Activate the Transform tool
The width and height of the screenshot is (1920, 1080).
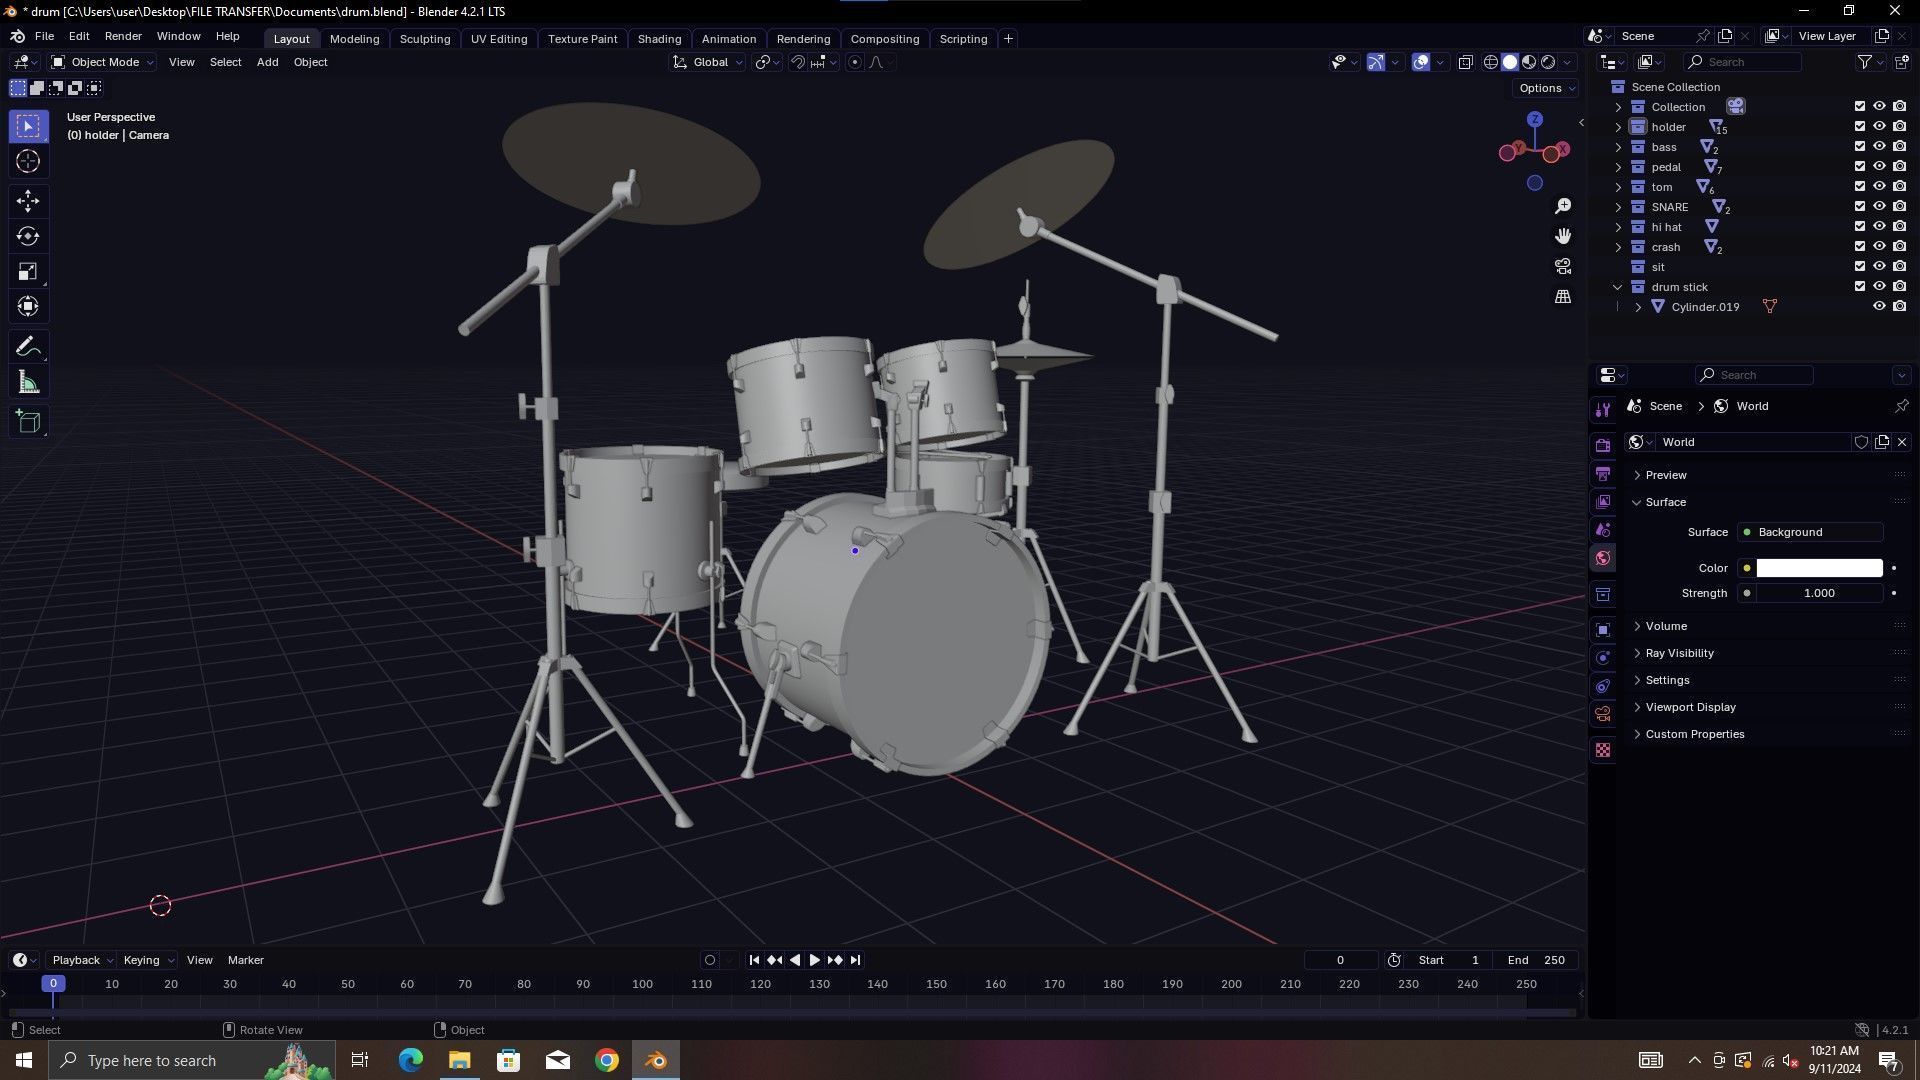(28, 306)
